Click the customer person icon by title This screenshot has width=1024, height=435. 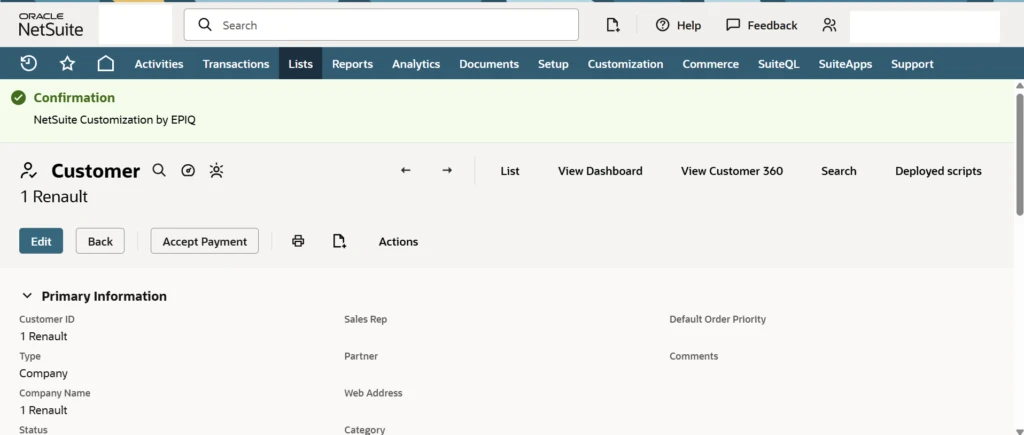pyautogui.click(x=28, y=171)
